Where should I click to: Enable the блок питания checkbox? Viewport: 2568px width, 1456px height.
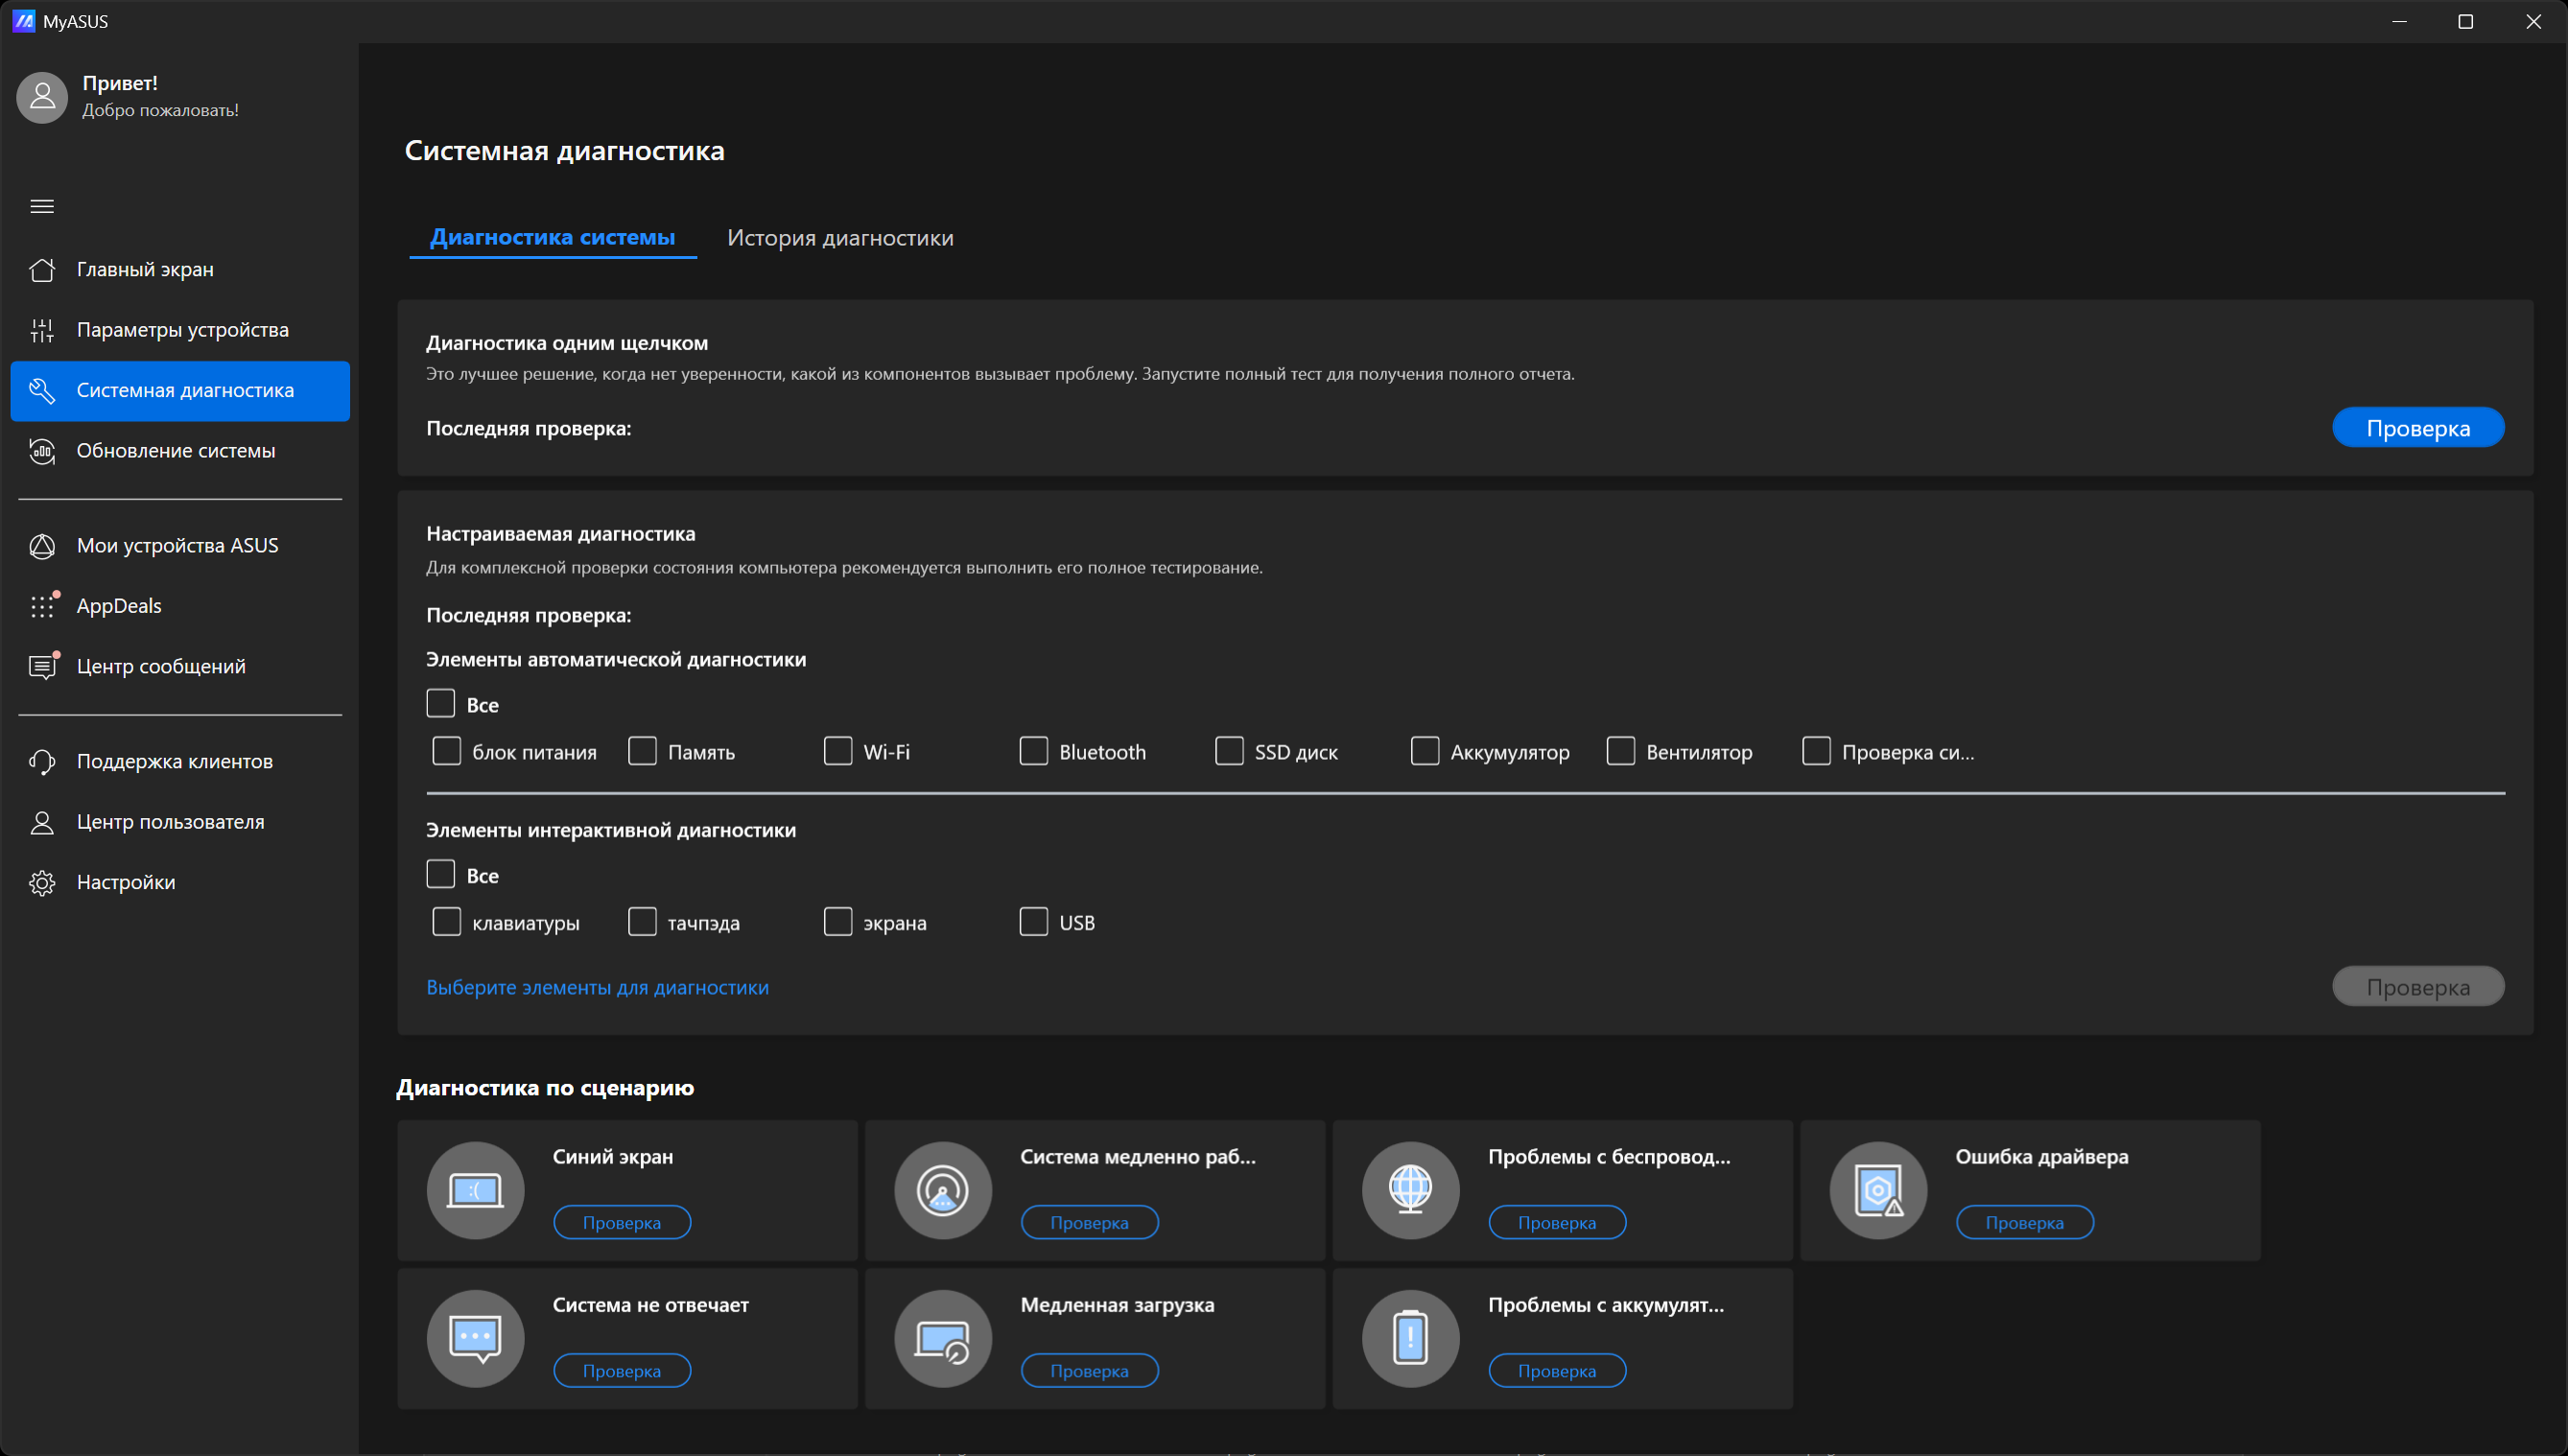(x=447, y=751)
